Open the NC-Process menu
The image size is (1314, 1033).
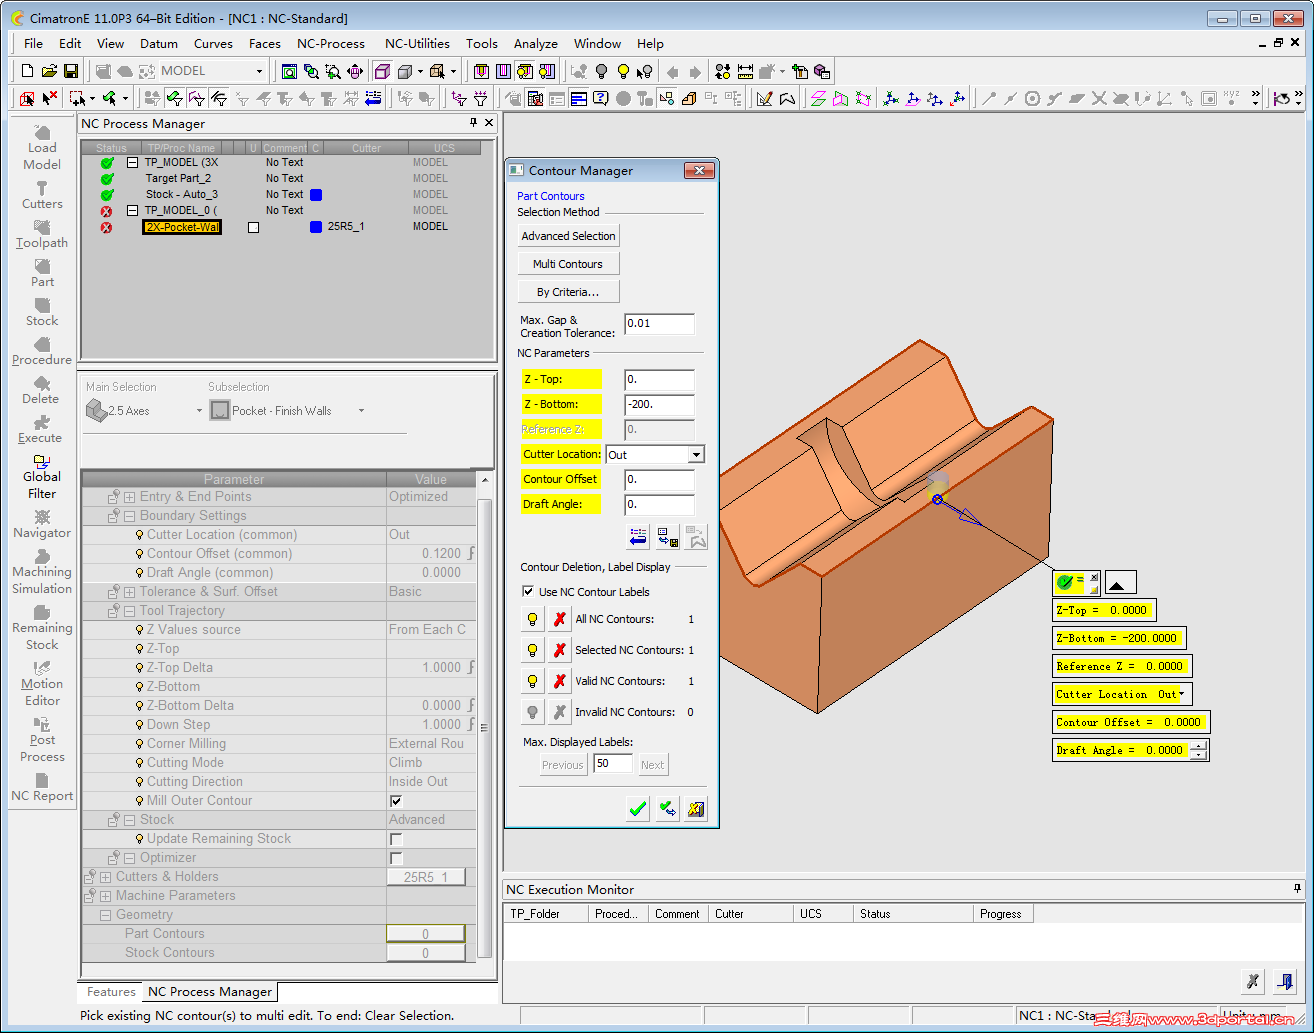click(x=331, y=44)
